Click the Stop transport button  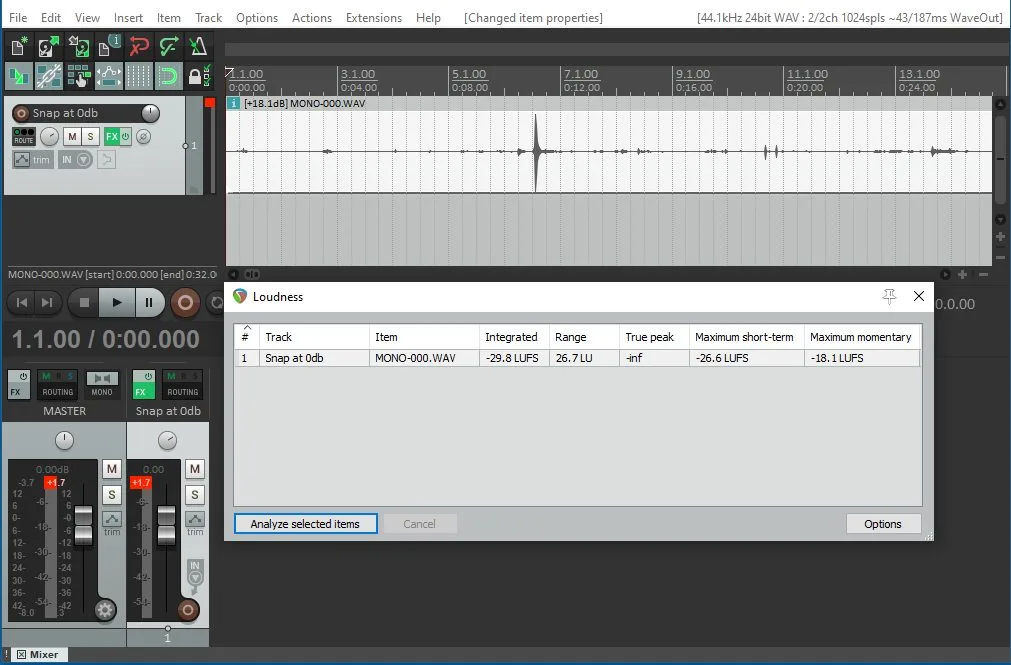pos(84,303)
